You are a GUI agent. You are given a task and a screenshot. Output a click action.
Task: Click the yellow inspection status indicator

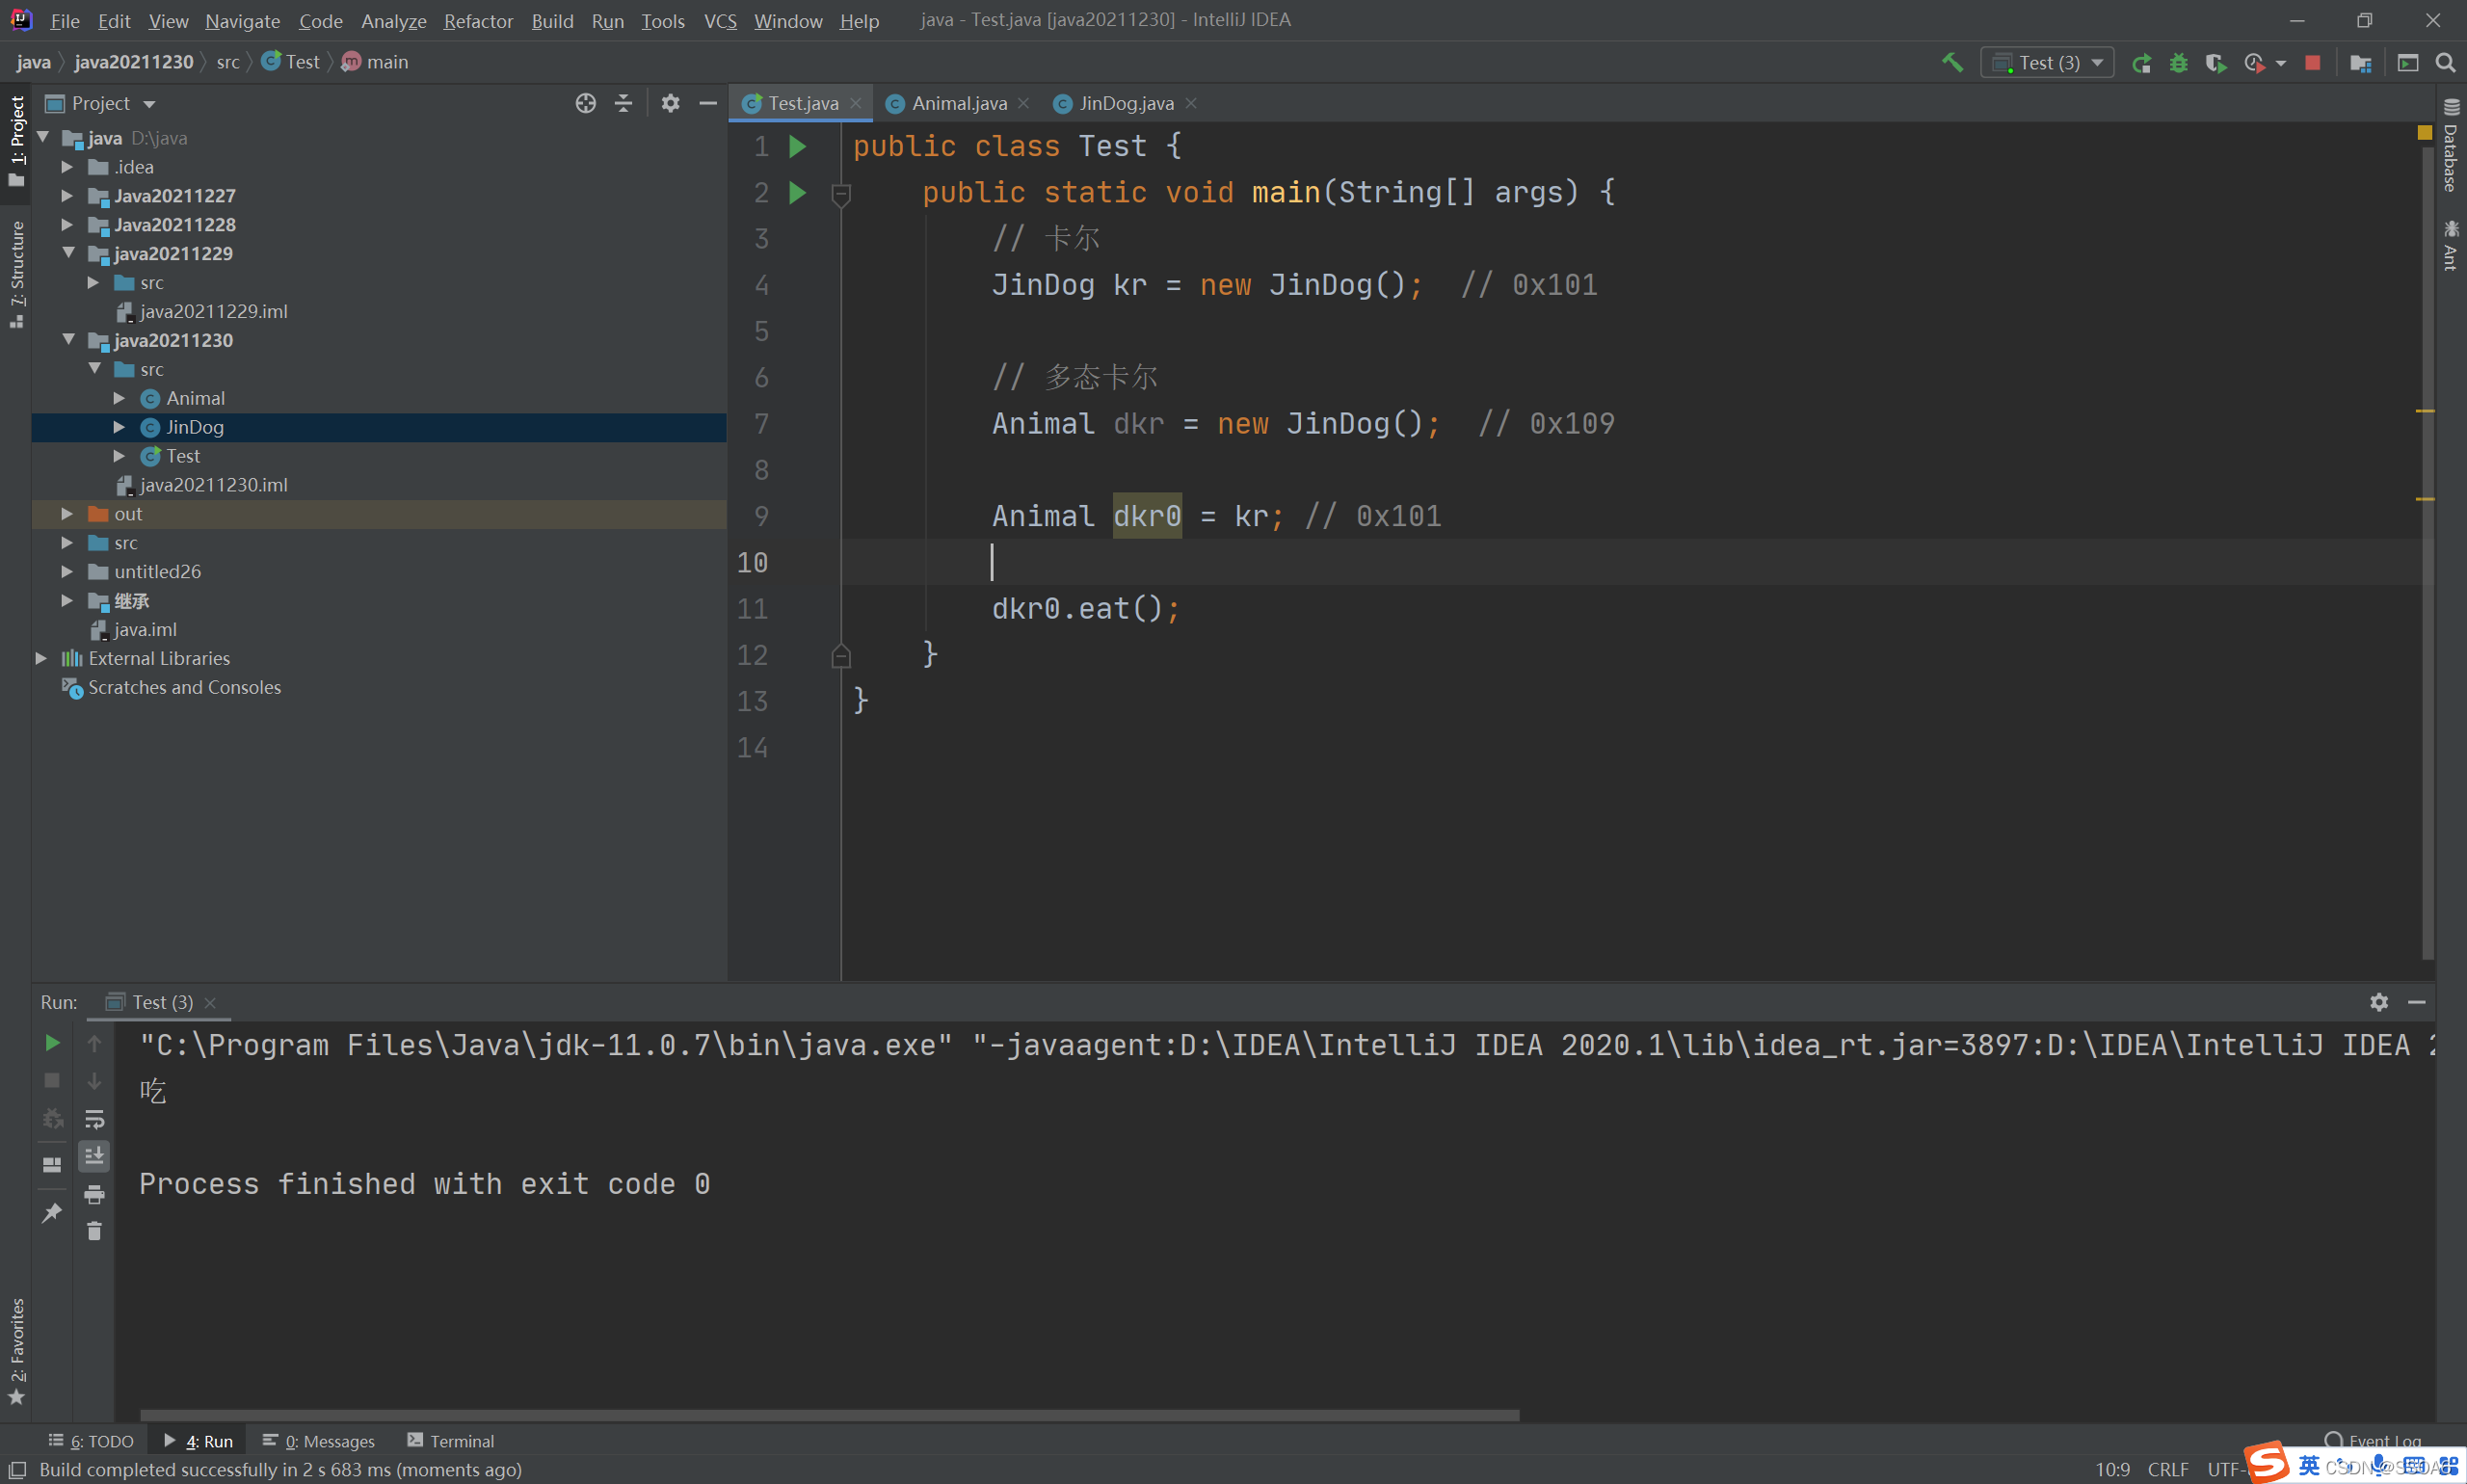point(2424,133)
